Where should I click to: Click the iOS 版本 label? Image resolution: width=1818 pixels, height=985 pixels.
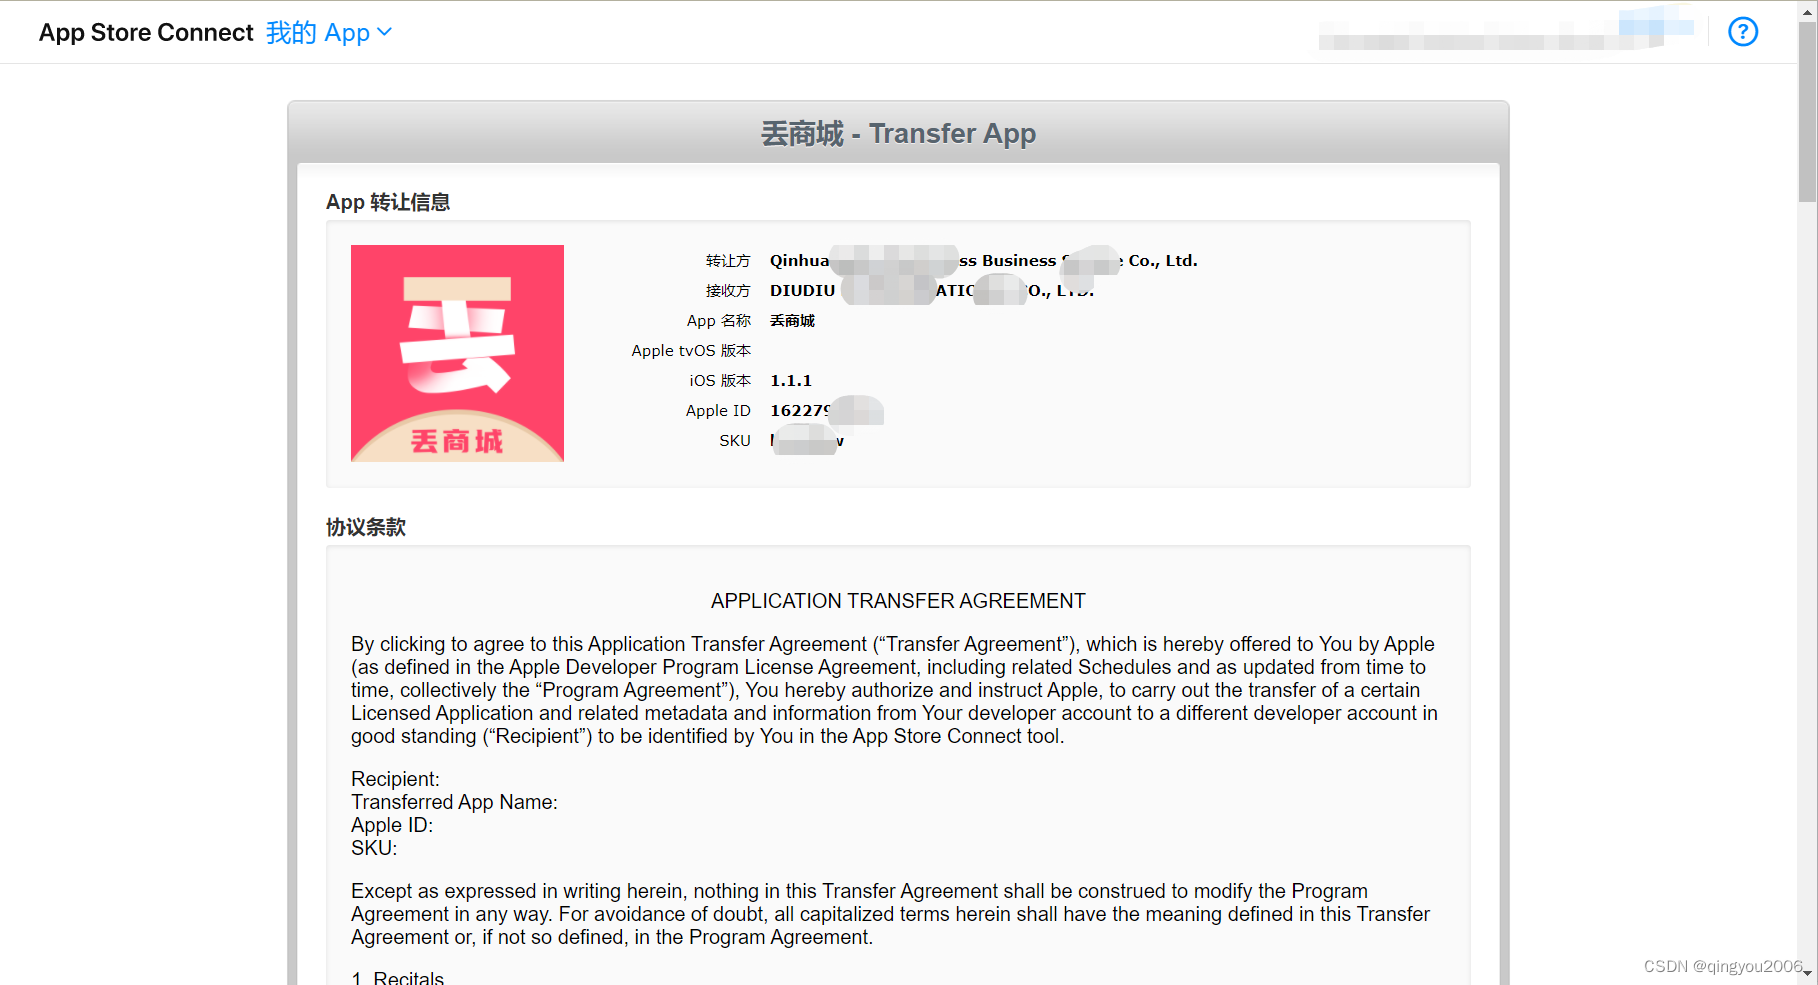(720, 381)
